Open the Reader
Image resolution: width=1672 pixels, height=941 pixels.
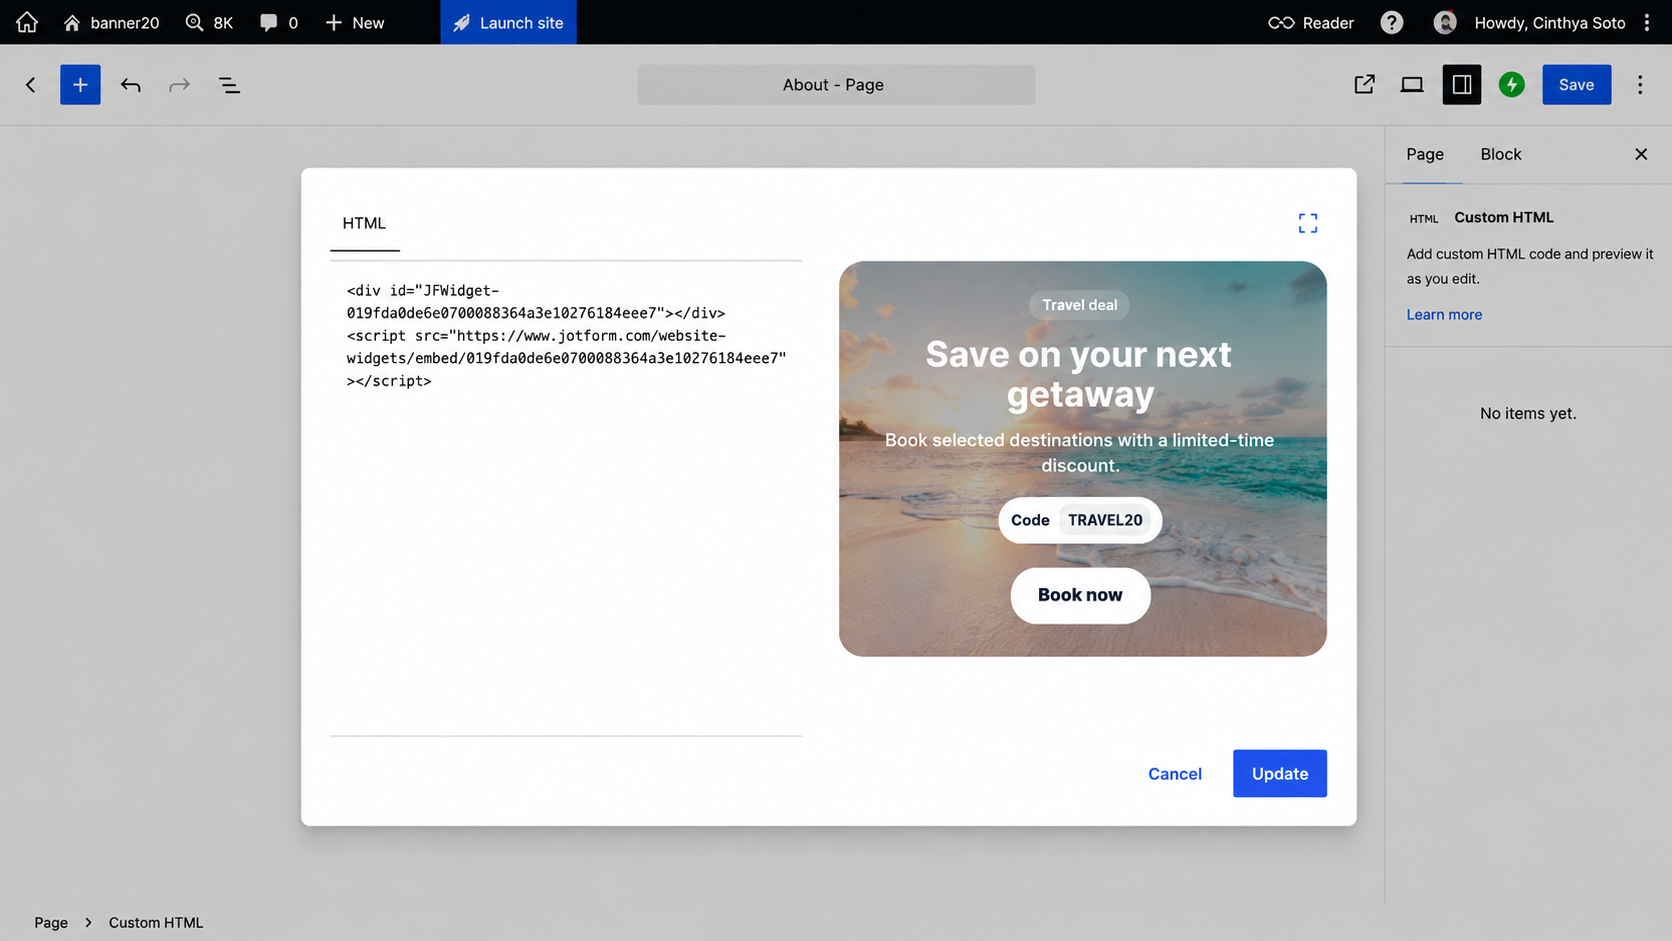pos(1311,22)
